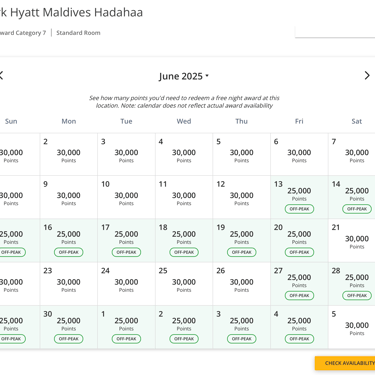Pick June 19 off-peak date

[x=242, y=241]
